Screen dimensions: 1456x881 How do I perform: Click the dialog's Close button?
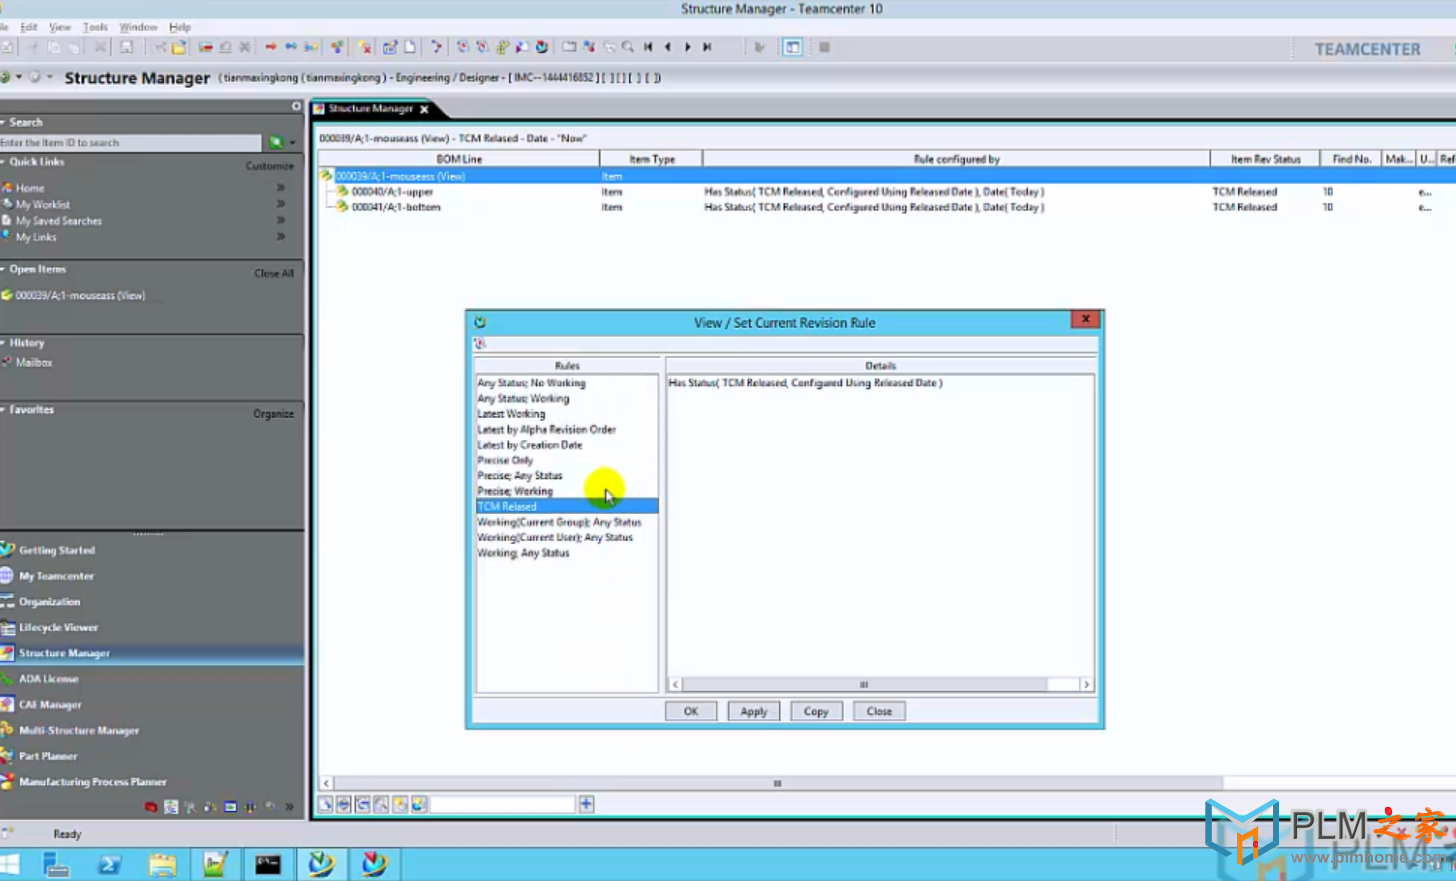(x=879, y=711)
